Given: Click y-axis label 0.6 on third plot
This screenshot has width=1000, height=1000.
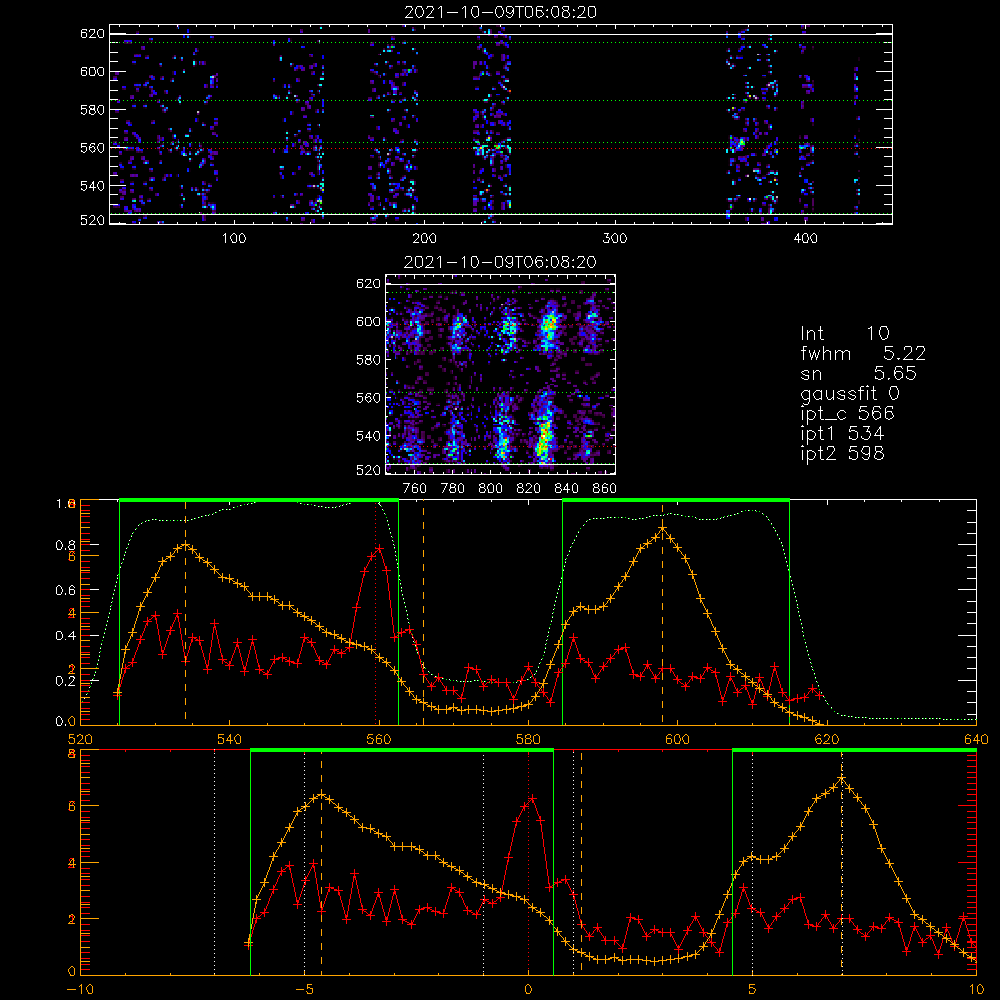Looking at the screenshot, I should (x=65, y=591).
